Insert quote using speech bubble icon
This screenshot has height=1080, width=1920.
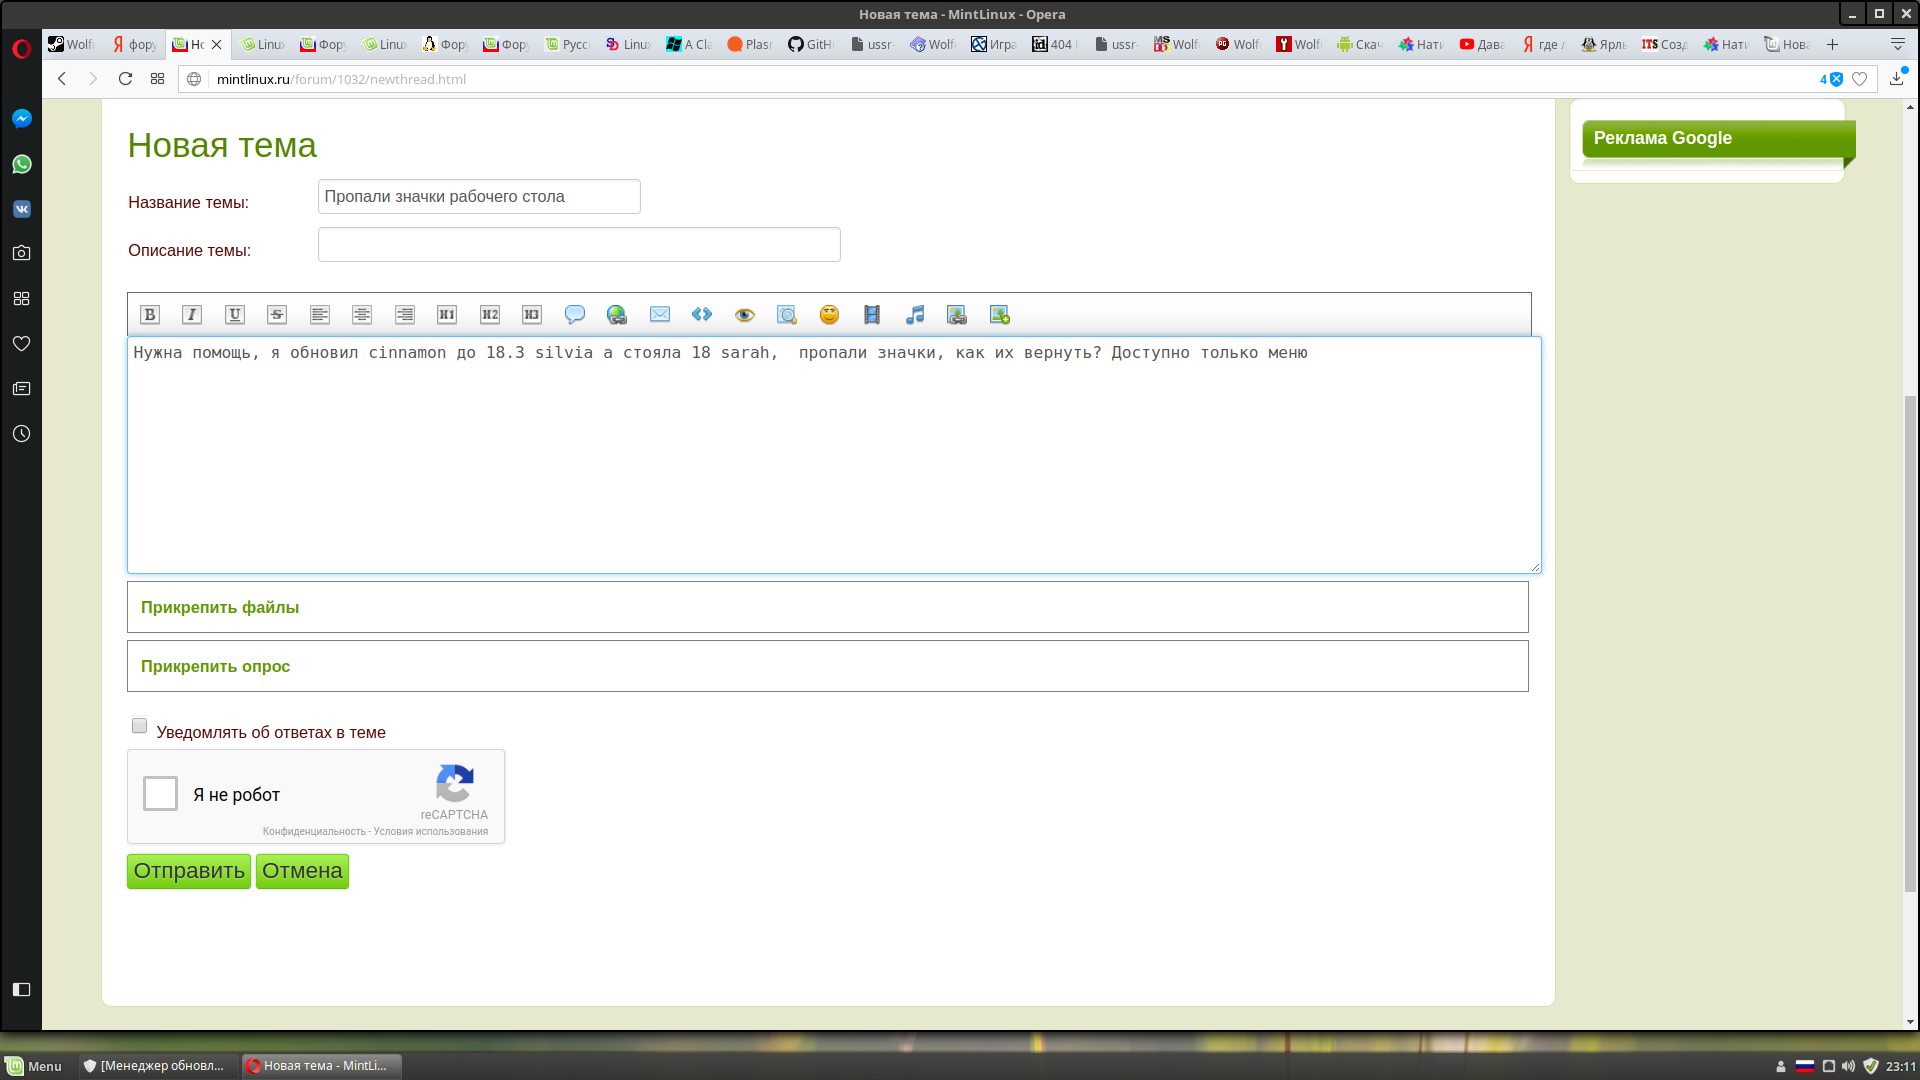pos(574,315)
